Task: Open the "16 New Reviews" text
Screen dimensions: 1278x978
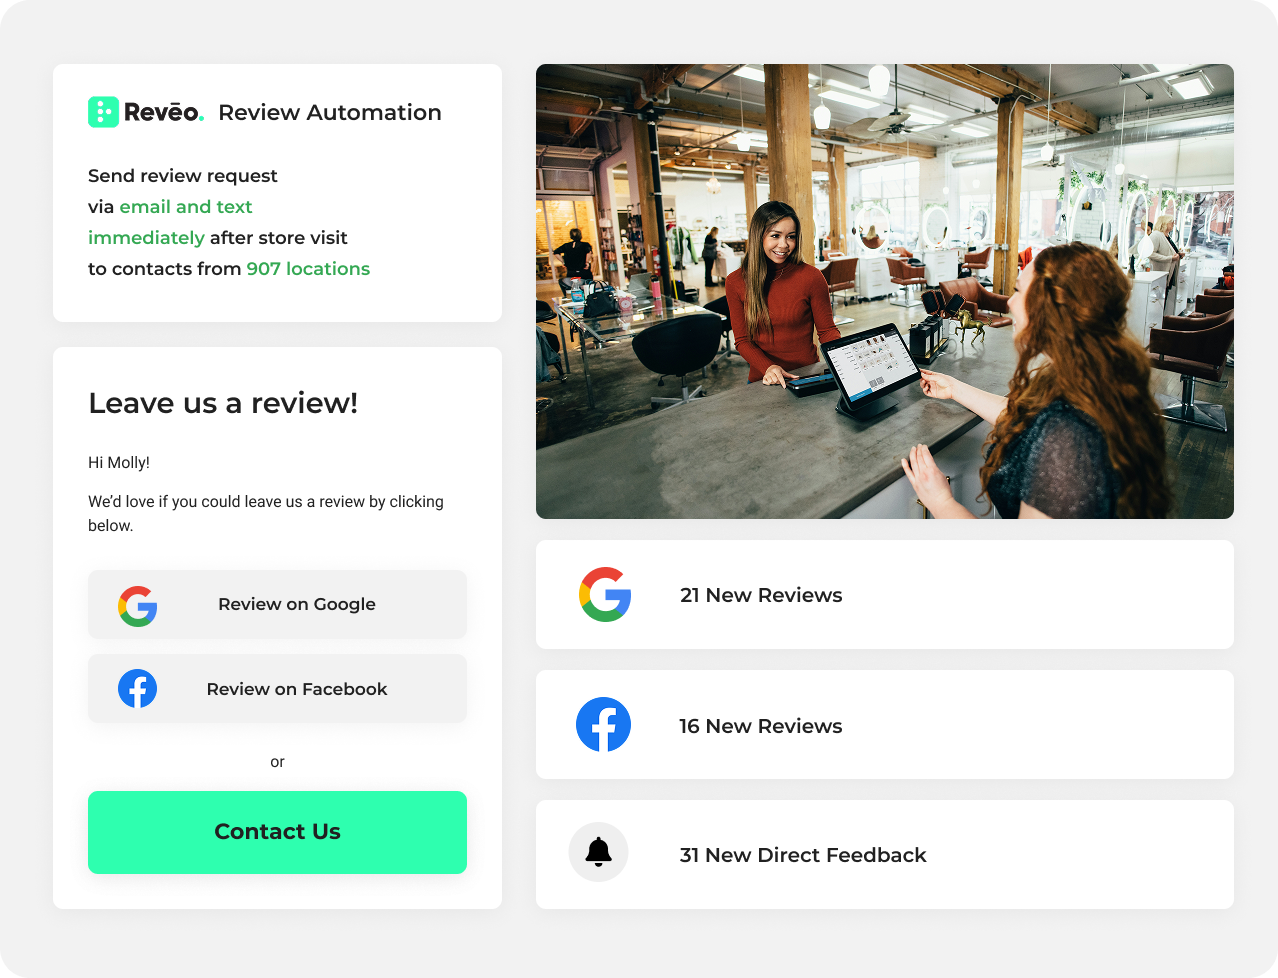Action: click(x=761, y=726)
